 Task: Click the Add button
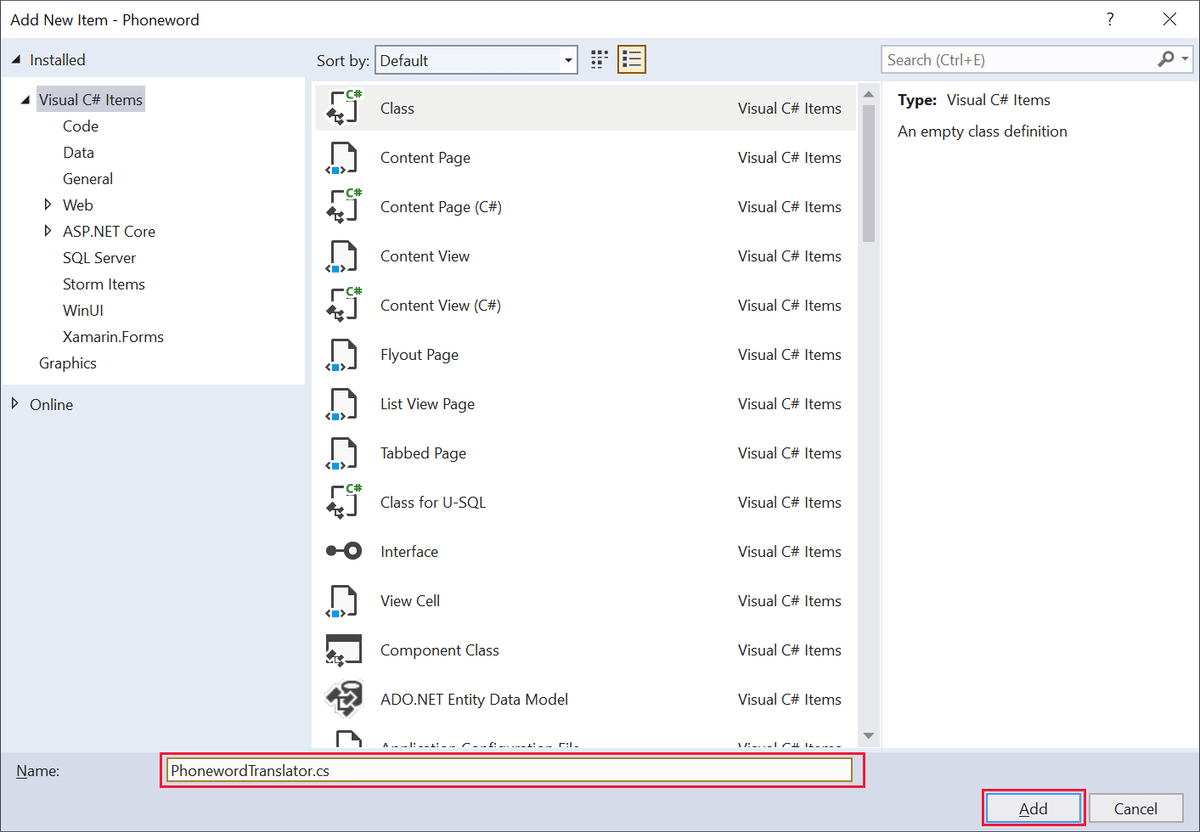point(1033,808)
